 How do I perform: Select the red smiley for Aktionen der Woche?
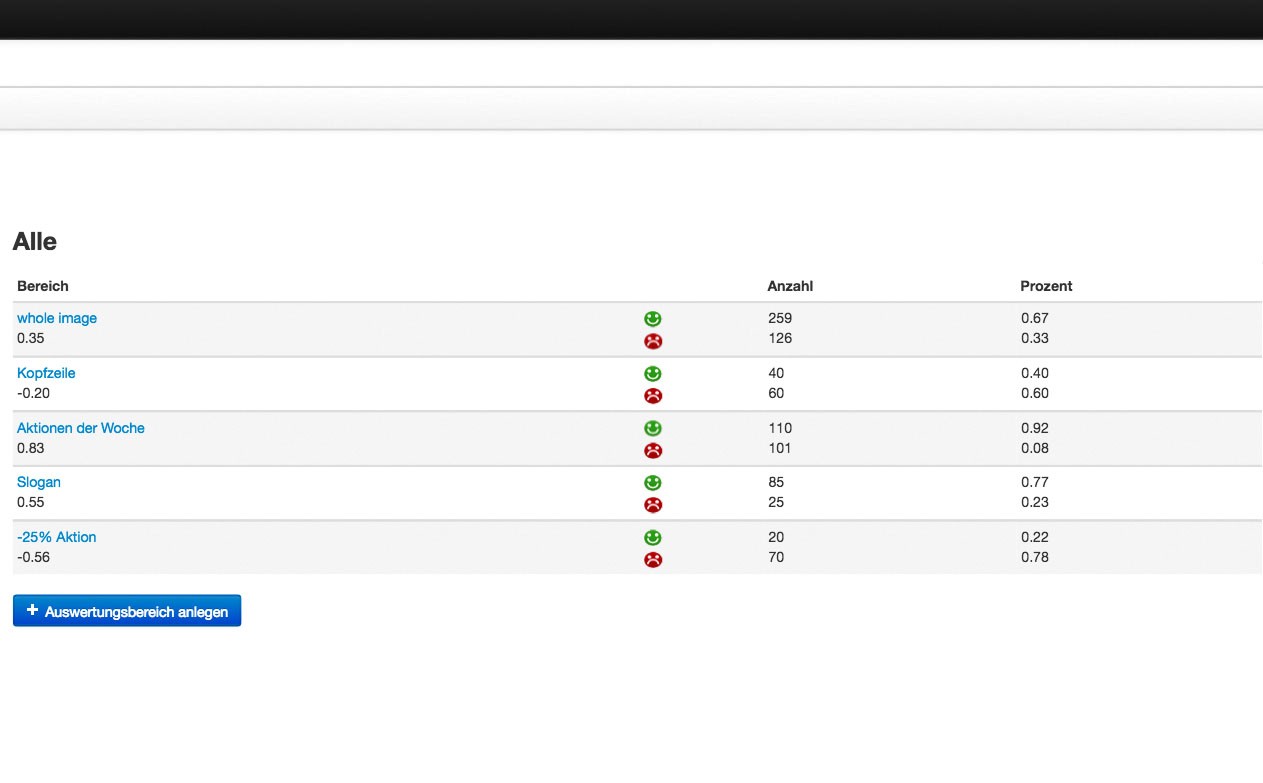652,450
